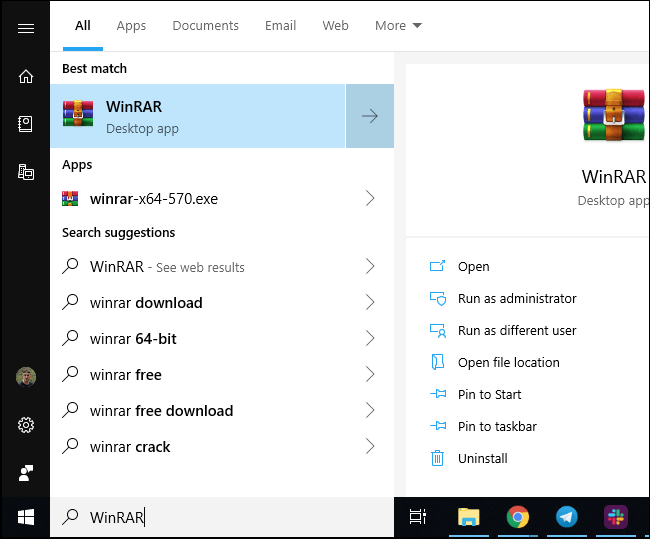650x539 pixels.
Task: Open Telegram from the taskbar
Action: 567,517
